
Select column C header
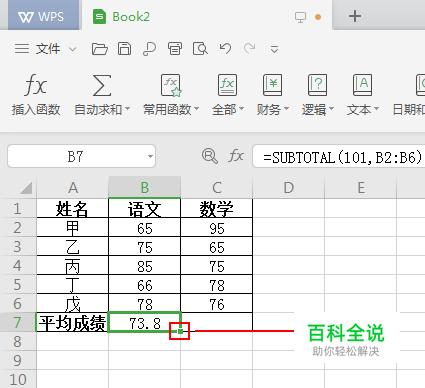pos(217,188)
